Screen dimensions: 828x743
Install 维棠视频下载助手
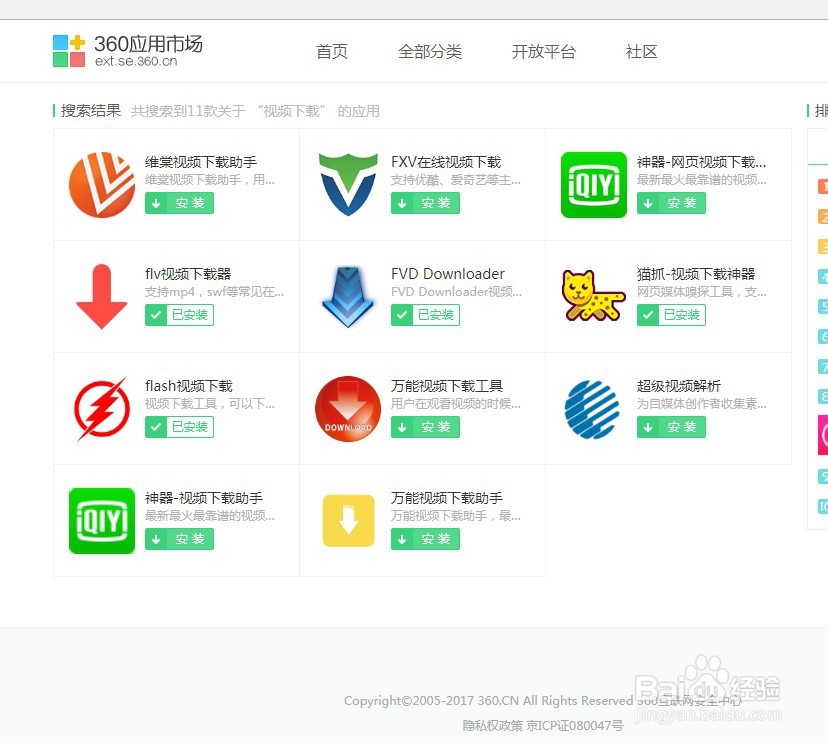coord(180,203)
